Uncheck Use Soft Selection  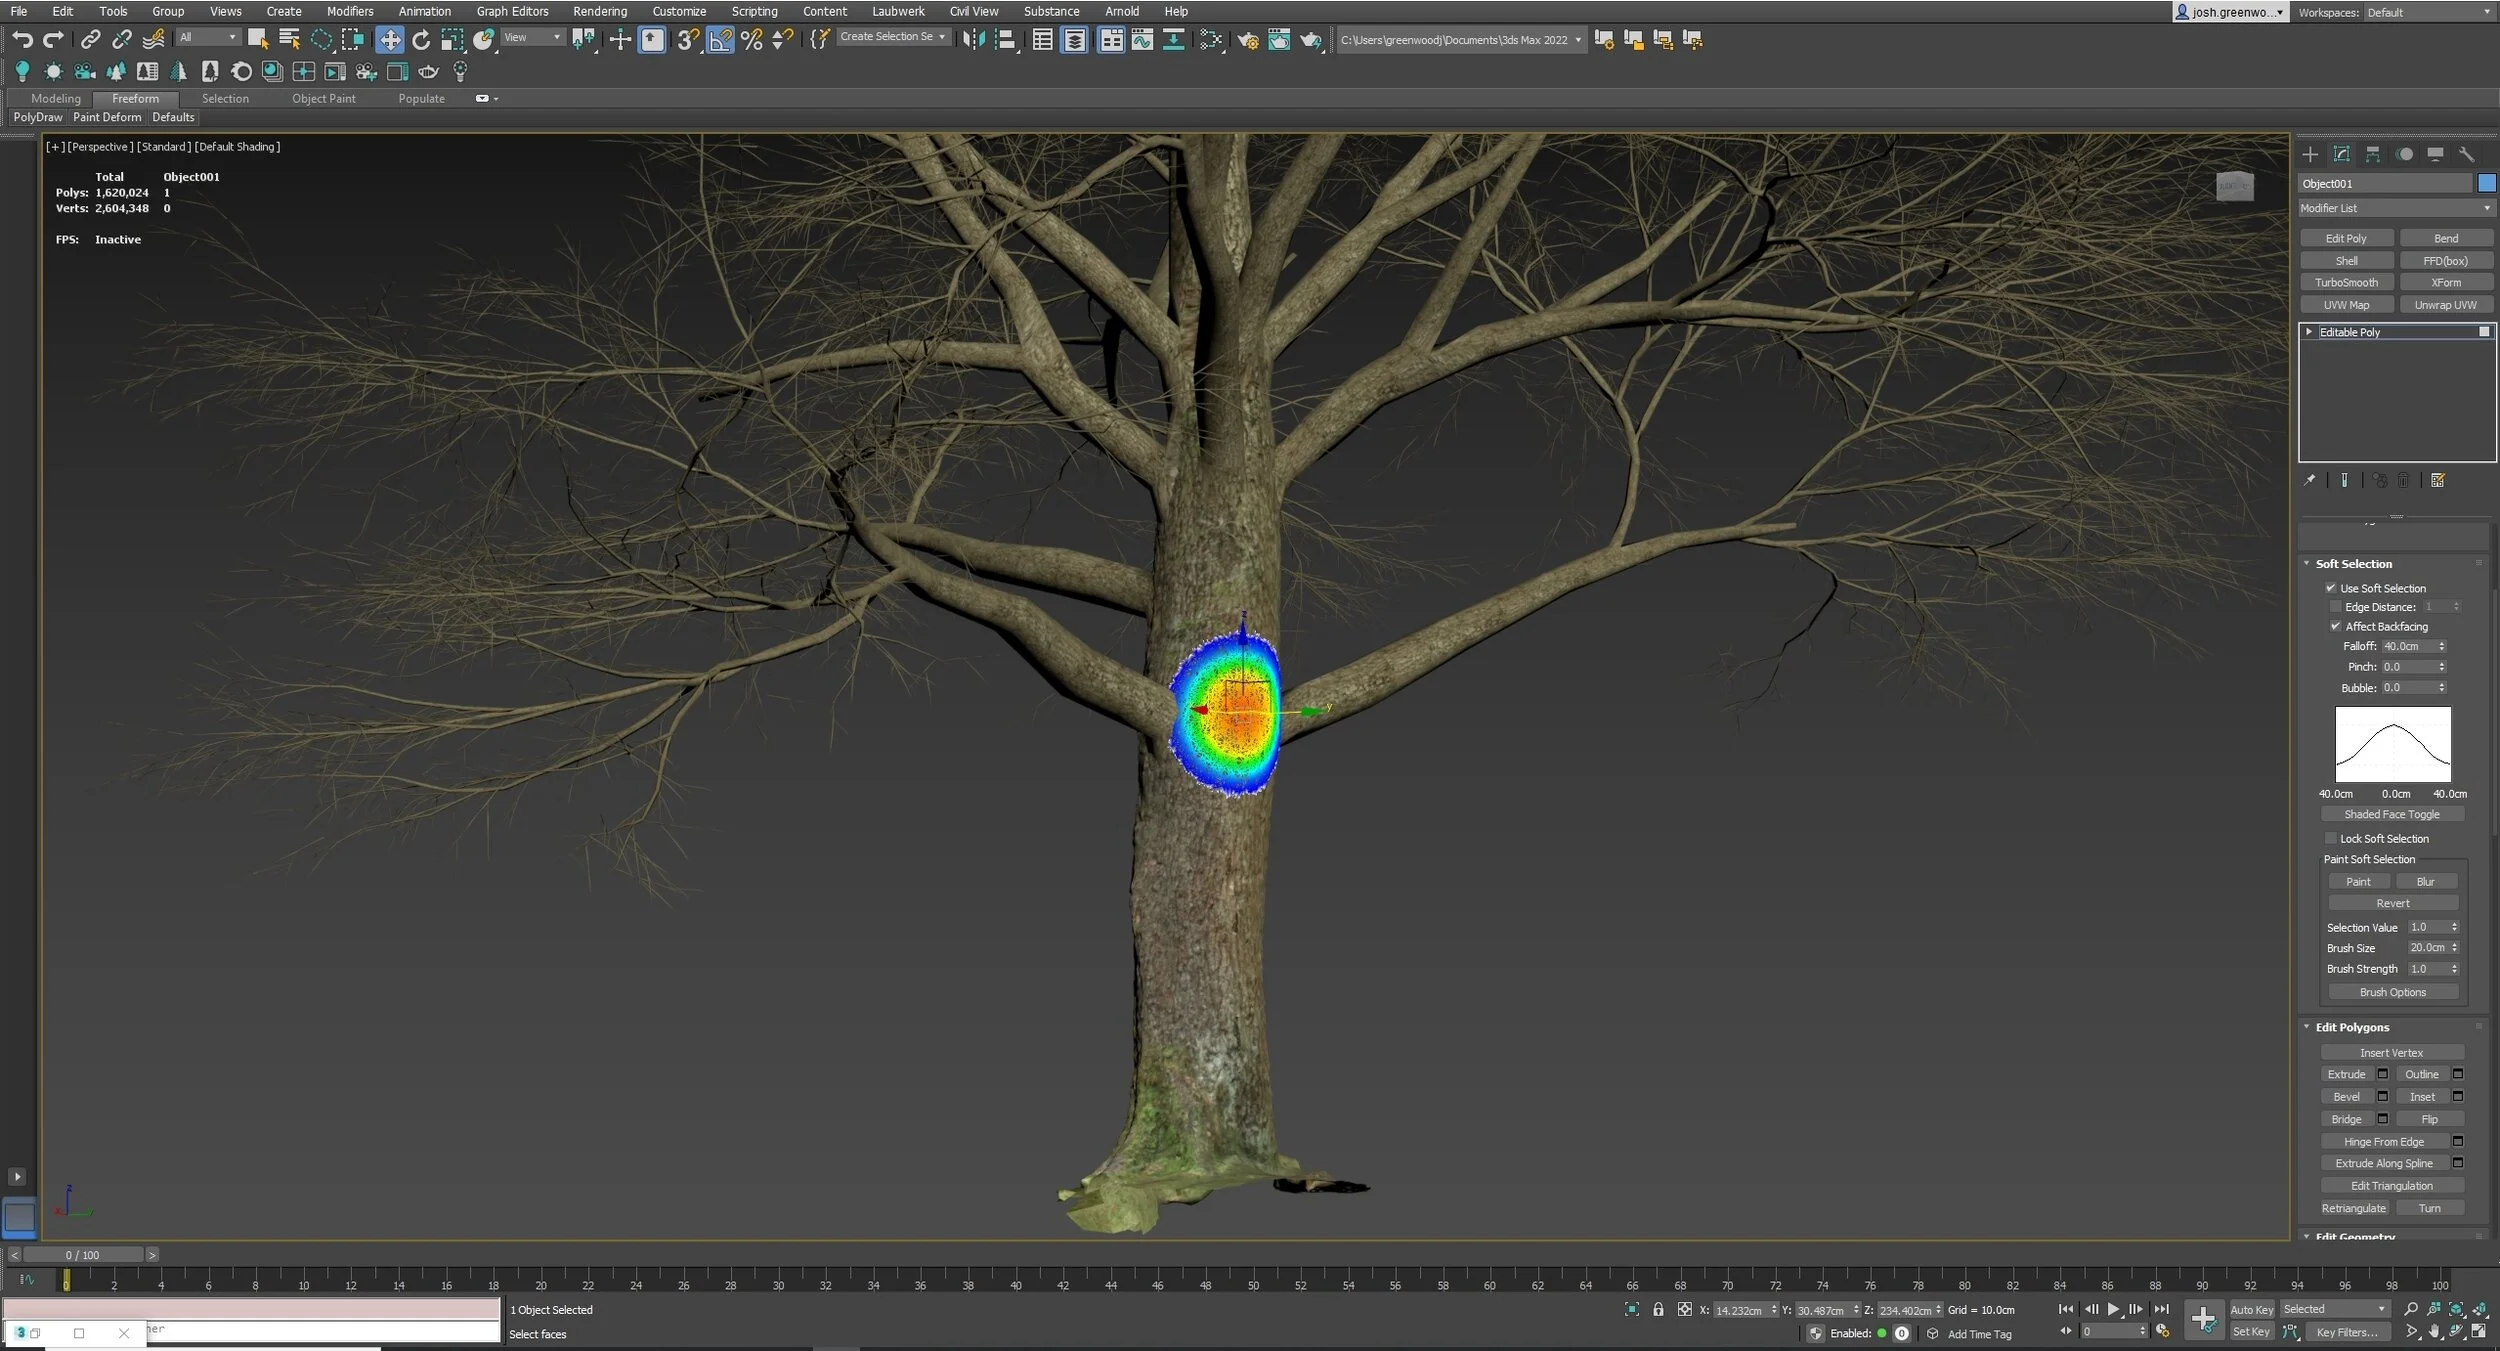pos(2331,588)
